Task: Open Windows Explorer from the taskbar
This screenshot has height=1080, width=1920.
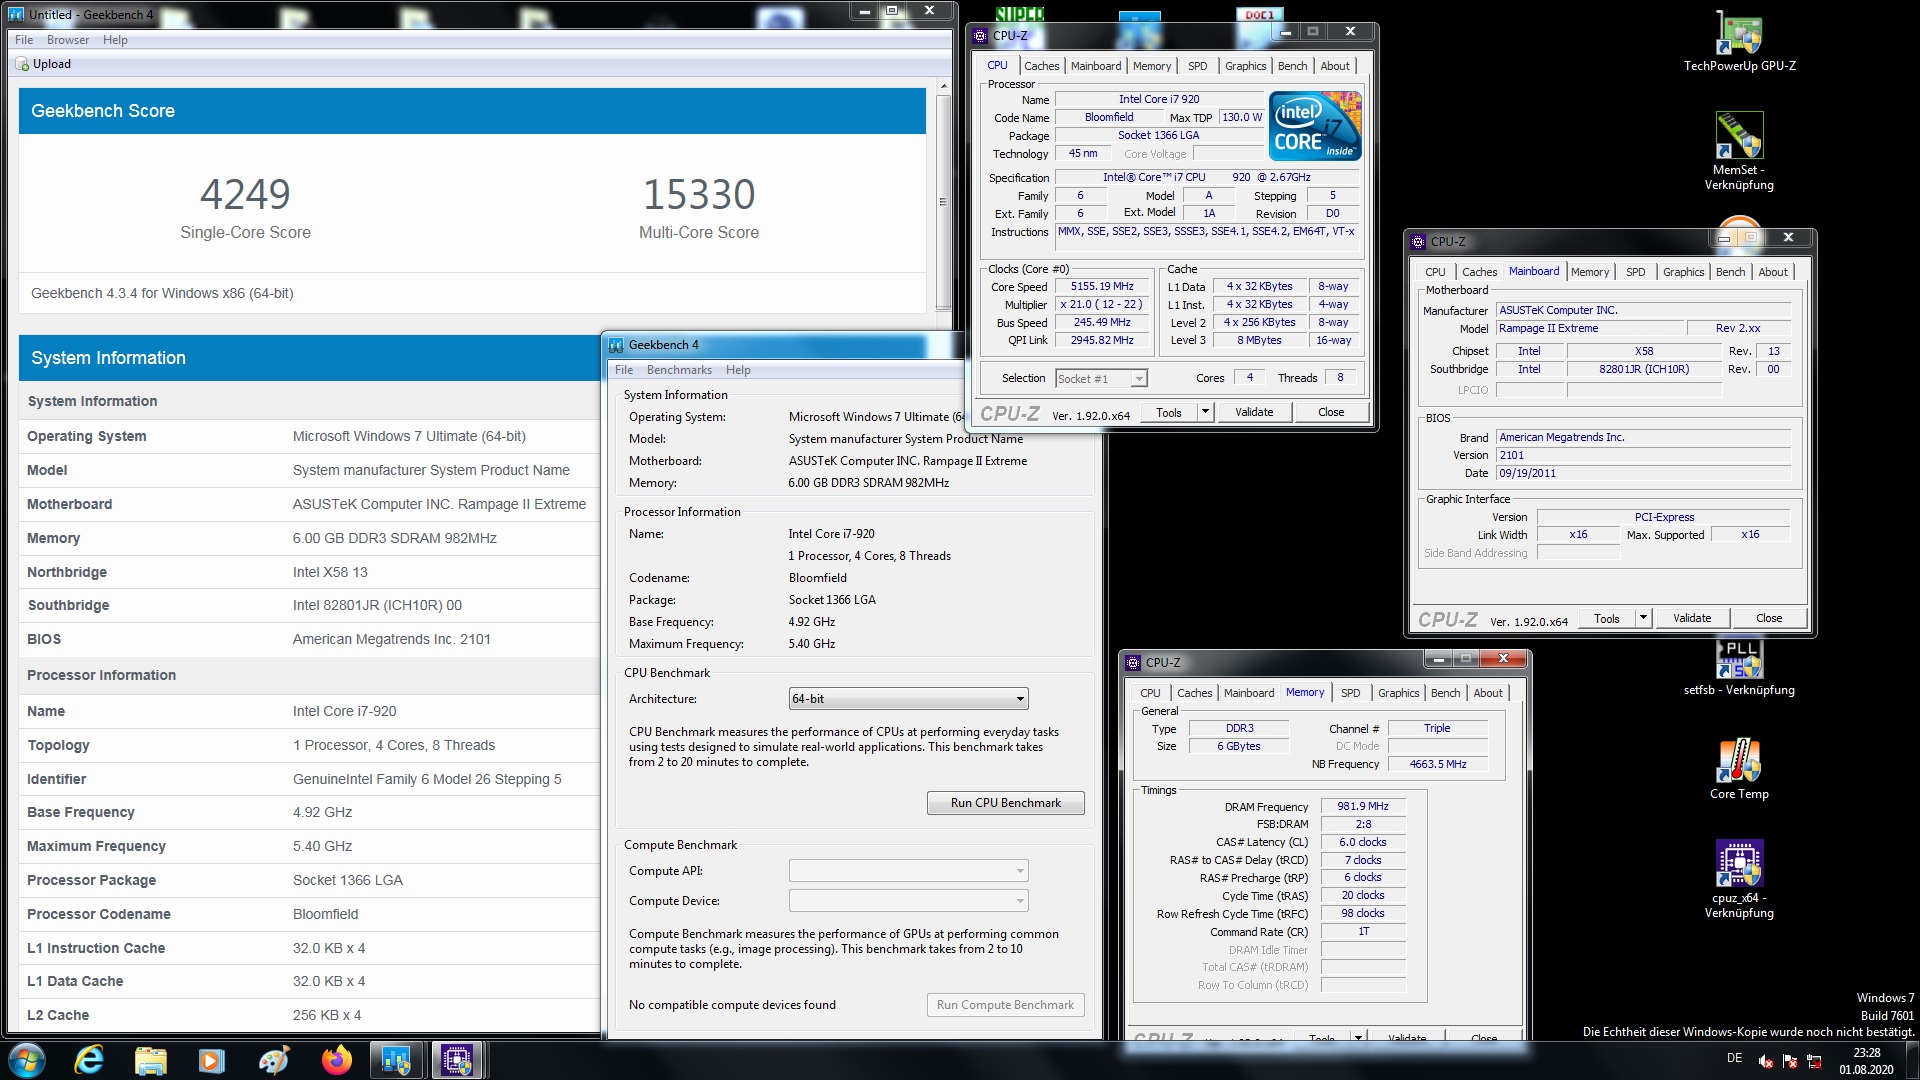Action: (150, 1060)
